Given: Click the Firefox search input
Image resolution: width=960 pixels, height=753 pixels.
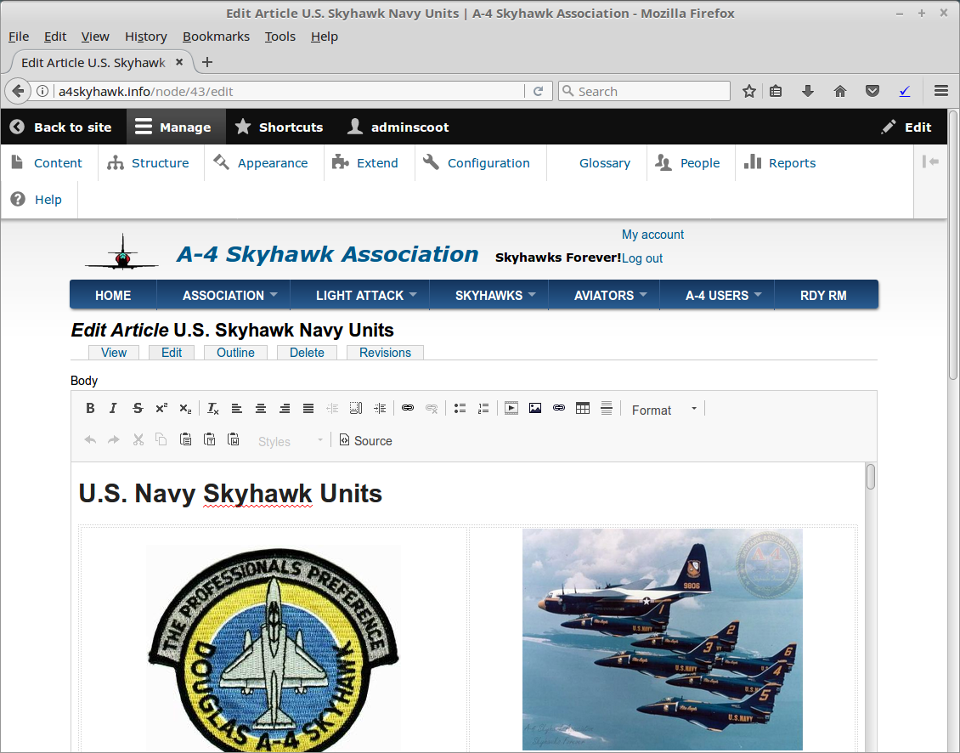Looking at the screenshot, I should tap(645, 91).
